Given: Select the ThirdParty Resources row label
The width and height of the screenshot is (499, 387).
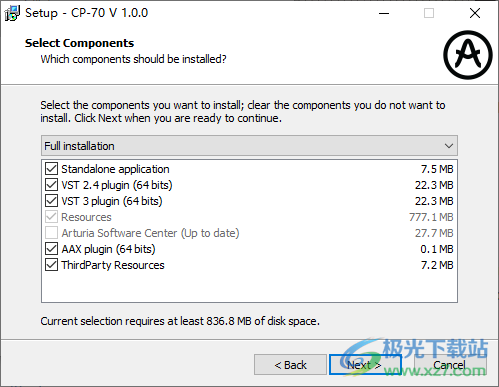Looking at the screenshot, I should pyautogui.click(x=113, y=265).
